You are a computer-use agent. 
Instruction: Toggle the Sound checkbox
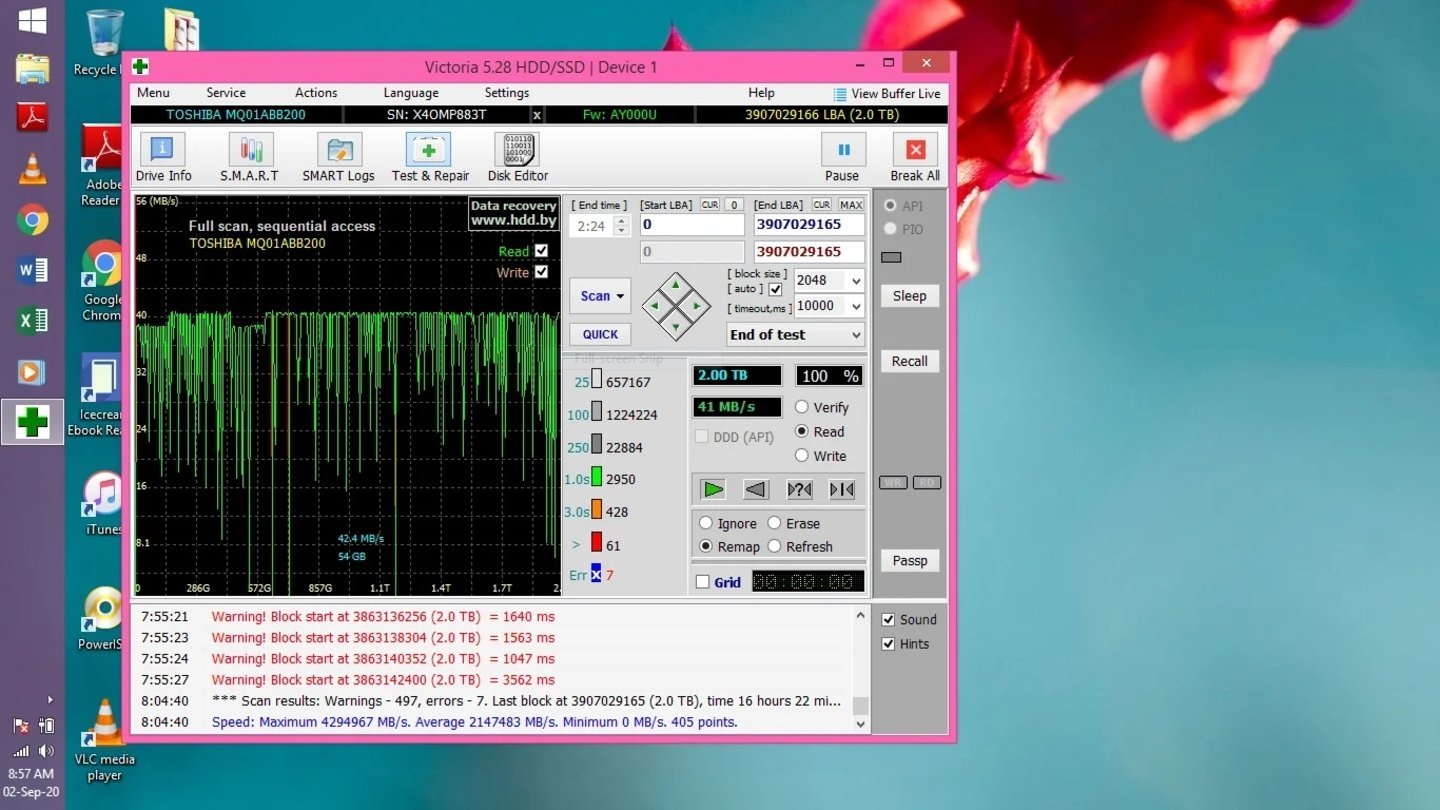(888, 619)
